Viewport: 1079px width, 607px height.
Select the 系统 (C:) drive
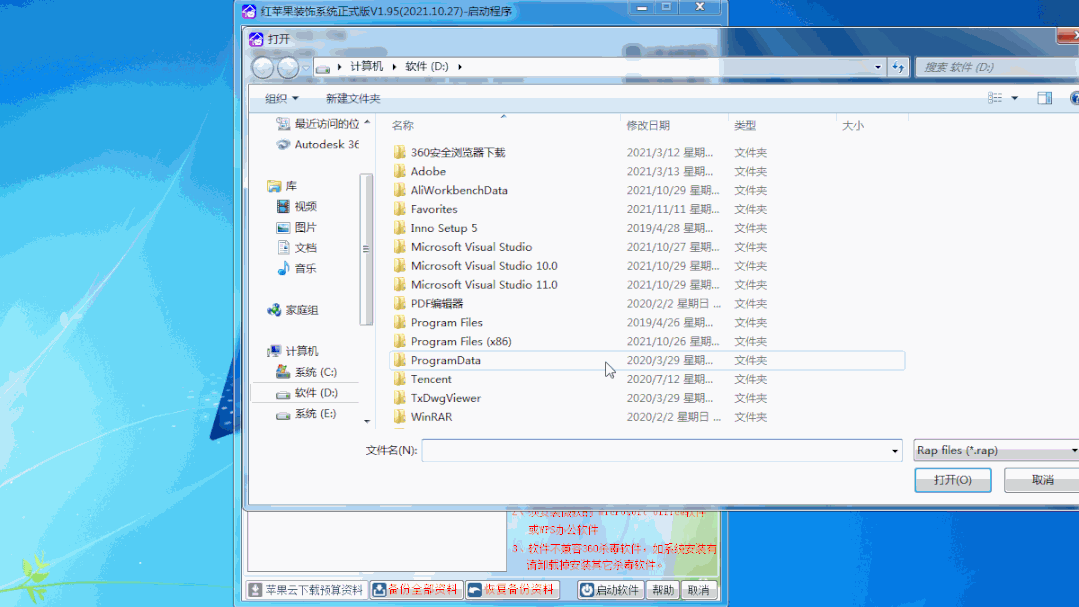[307, 372]
